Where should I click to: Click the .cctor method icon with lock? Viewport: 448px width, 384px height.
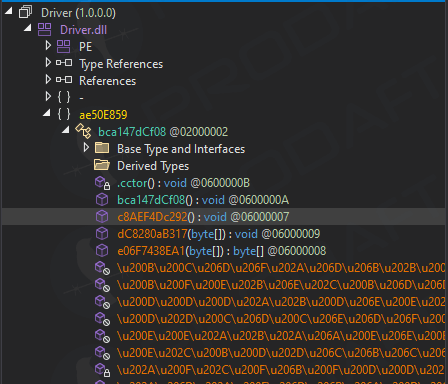[102, 183]
